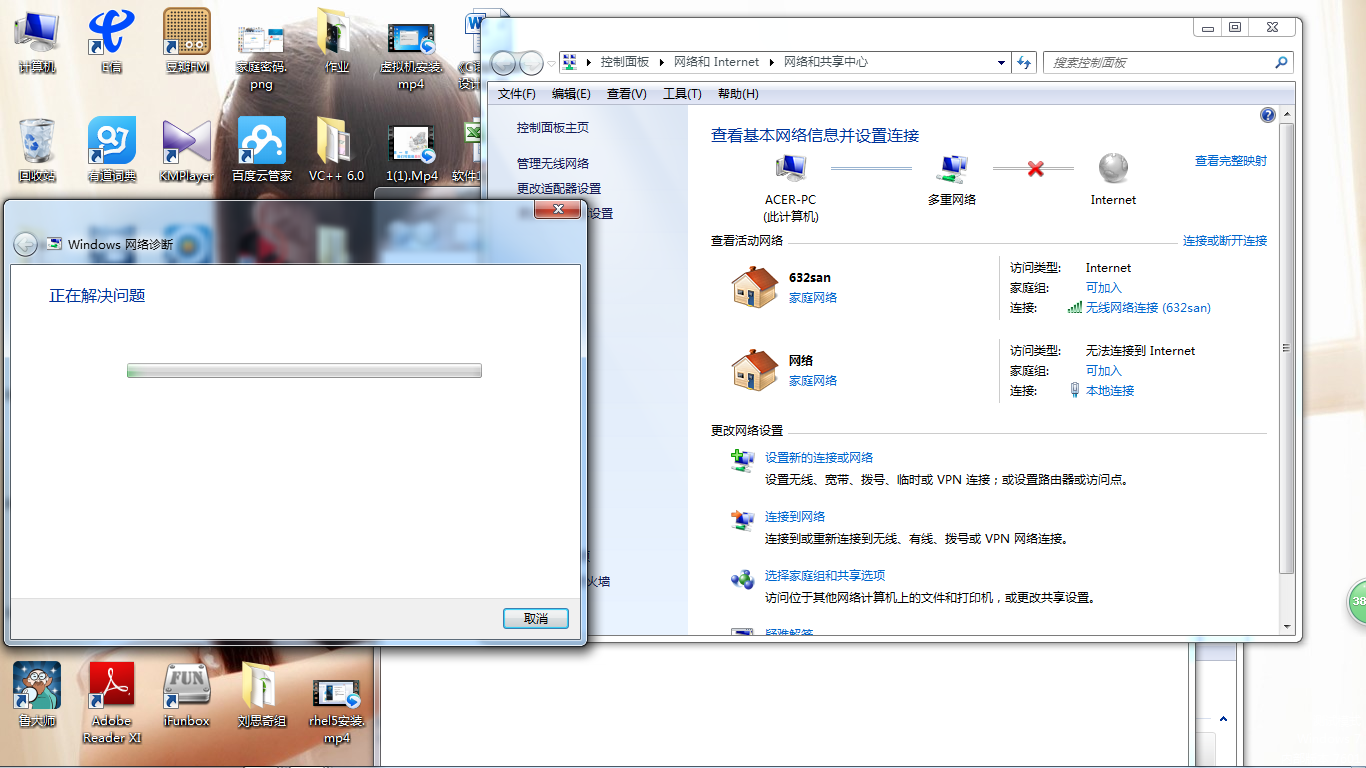The width and height of the screenshot is (1366, 768).
Task: Launch 有道词典 from the desktop
Action: point(111,151)
